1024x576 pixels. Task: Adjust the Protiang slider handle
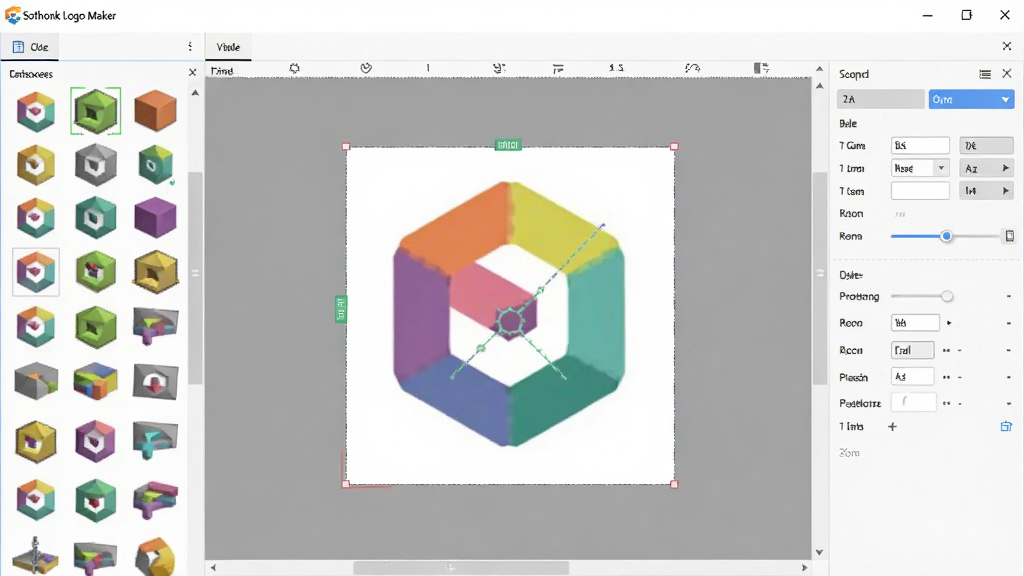[947, 296]
